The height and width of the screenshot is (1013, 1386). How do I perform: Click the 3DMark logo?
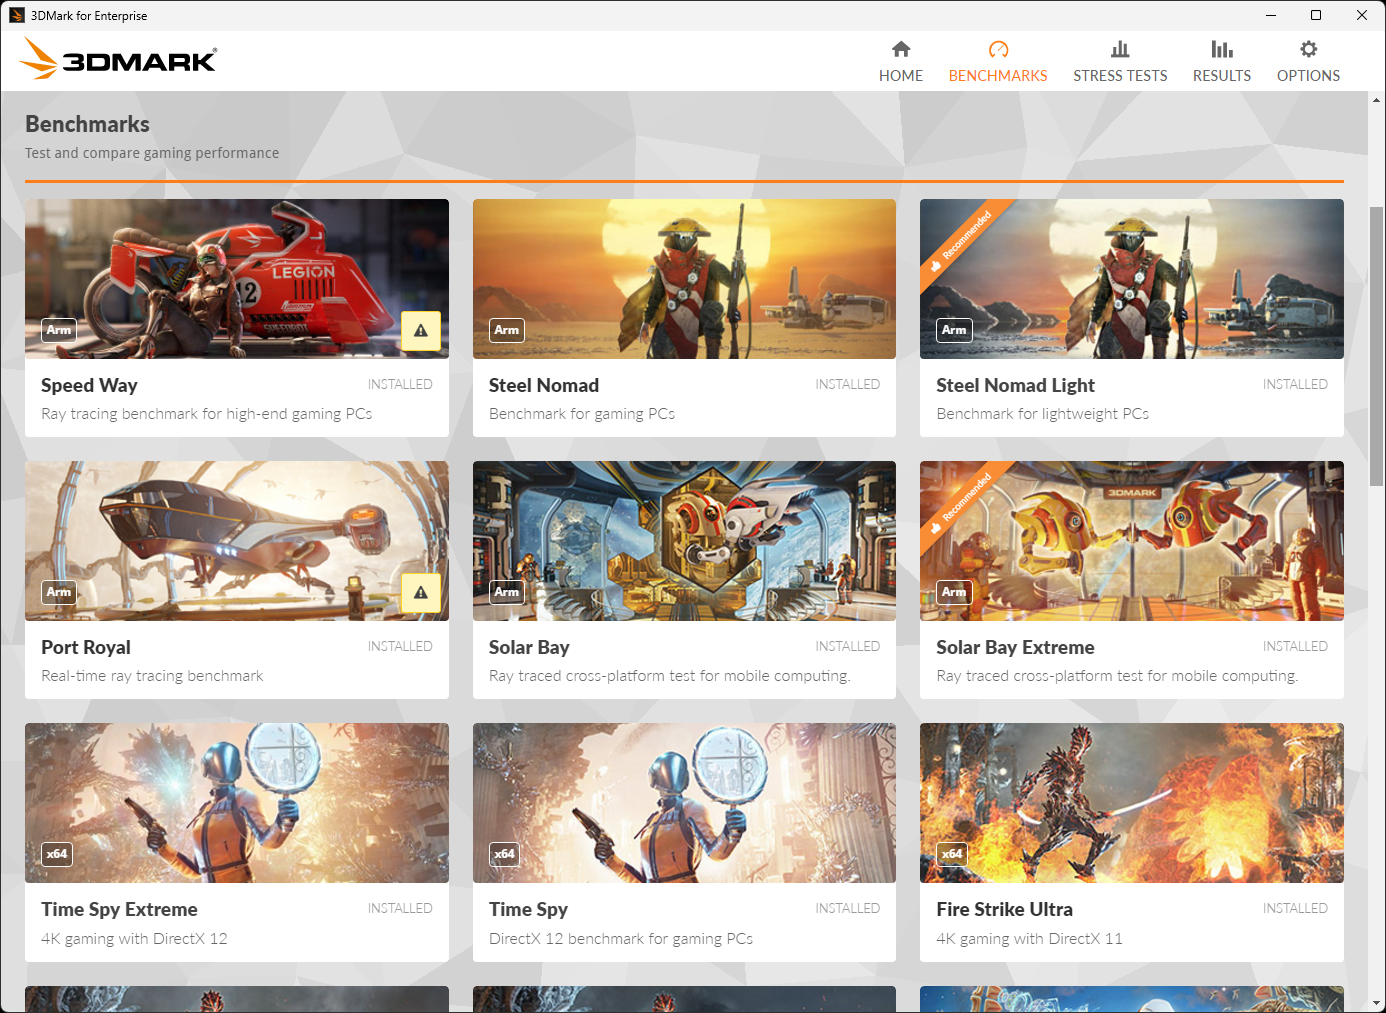click(118, 59)
